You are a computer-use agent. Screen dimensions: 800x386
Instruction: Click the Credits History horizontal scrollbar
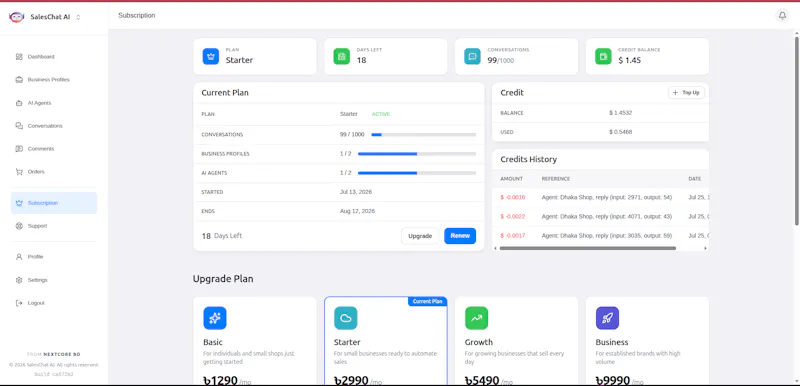coord(588,248)
